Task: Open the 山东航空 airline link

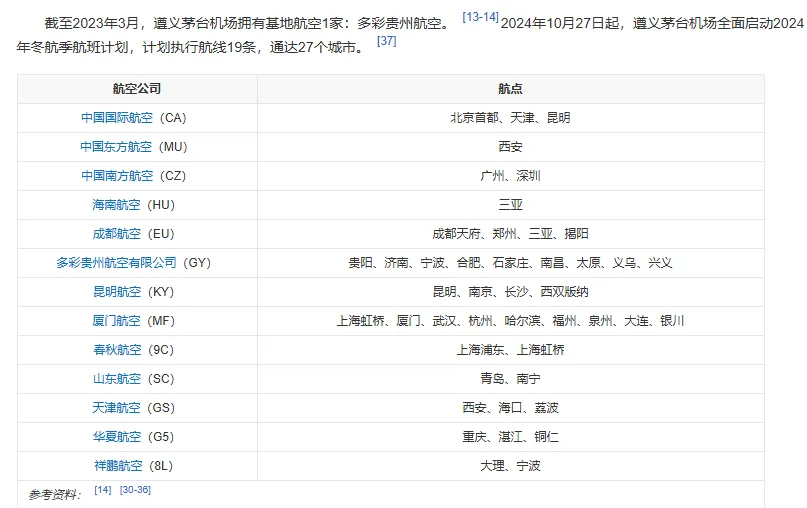Action: click(x=116, y=379)
